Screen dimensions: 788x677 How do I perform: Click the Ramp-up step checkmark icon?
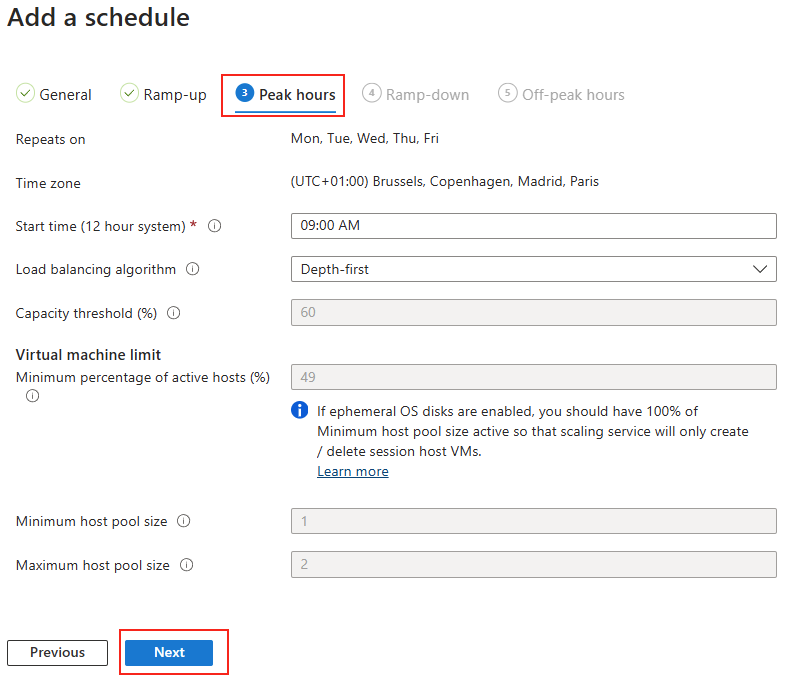(x=129, y=93)
